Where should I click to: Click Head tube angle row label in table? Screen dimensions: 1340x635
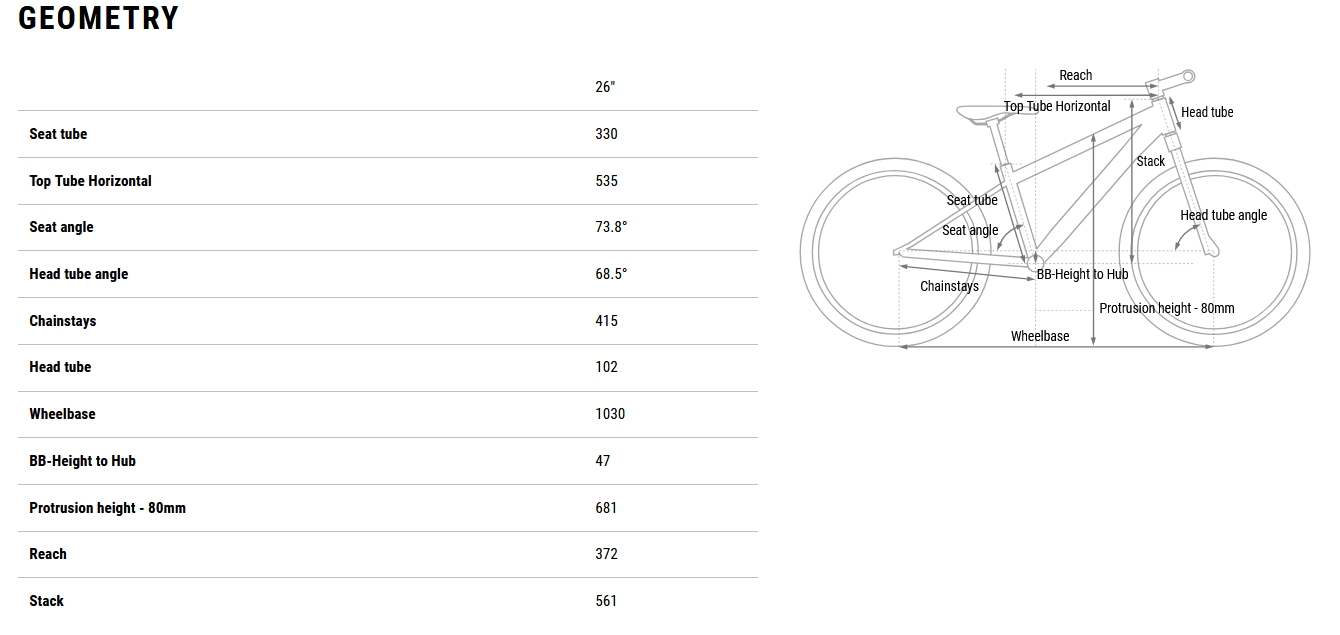(79, 274)
